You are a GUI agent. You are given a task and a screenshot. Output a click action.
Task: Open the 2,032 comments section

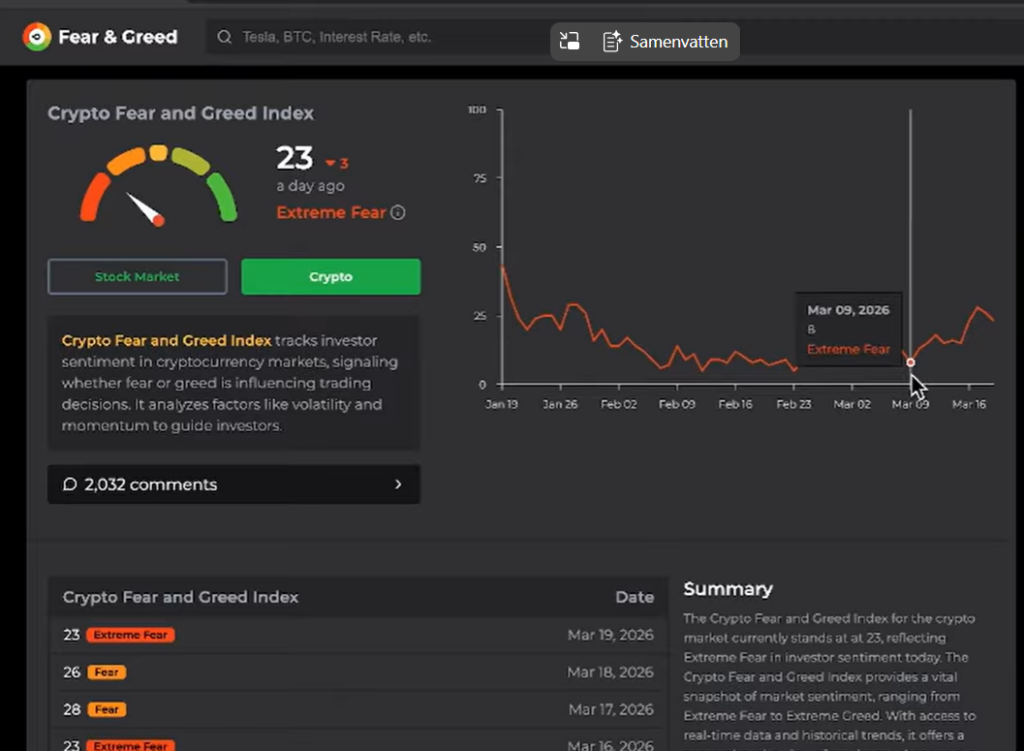[x=234, y=484]
